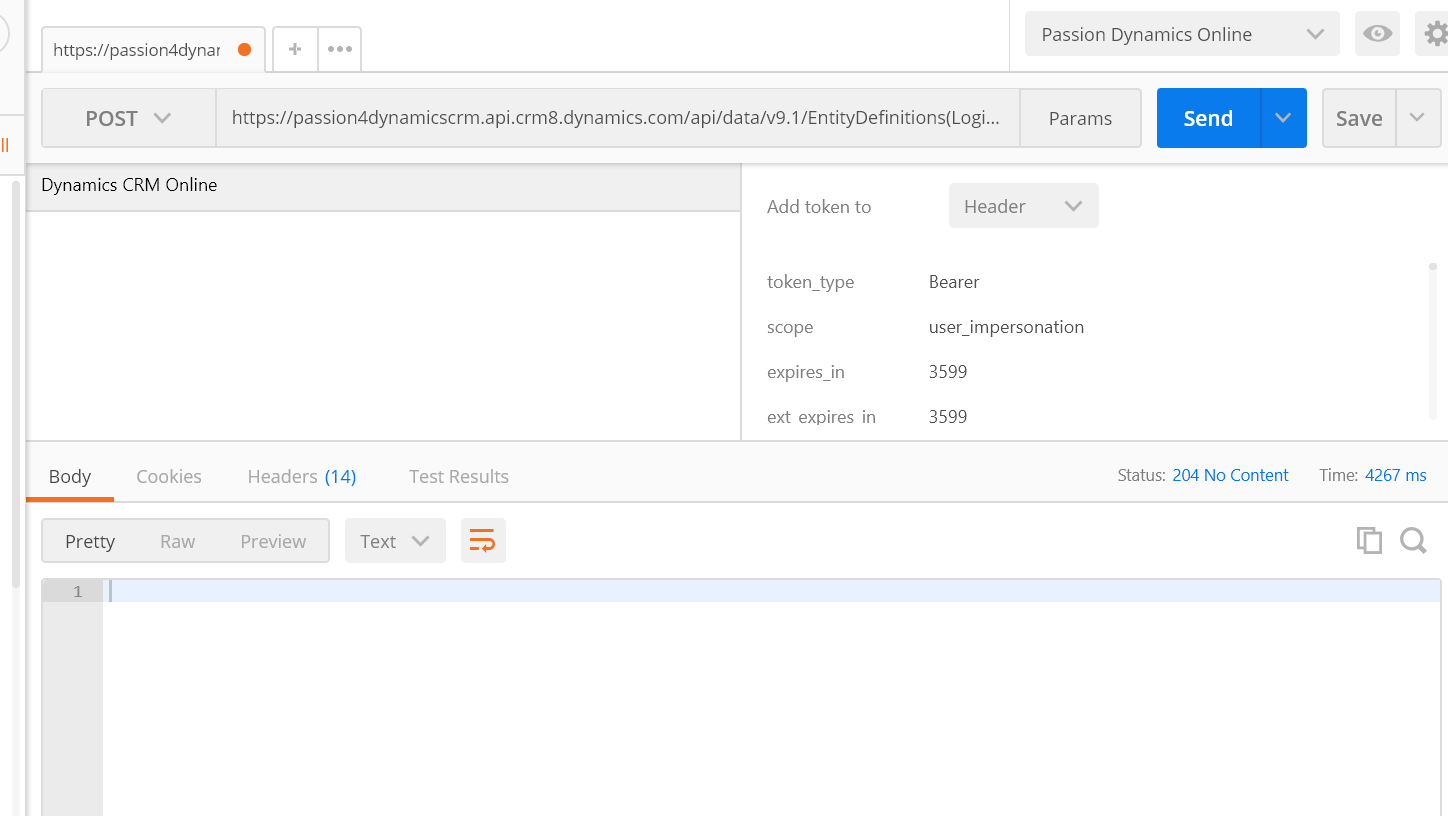Viewport: 1448px width, 816px height.
Task: Click the blue Send button
Action: coord(1208,118)
